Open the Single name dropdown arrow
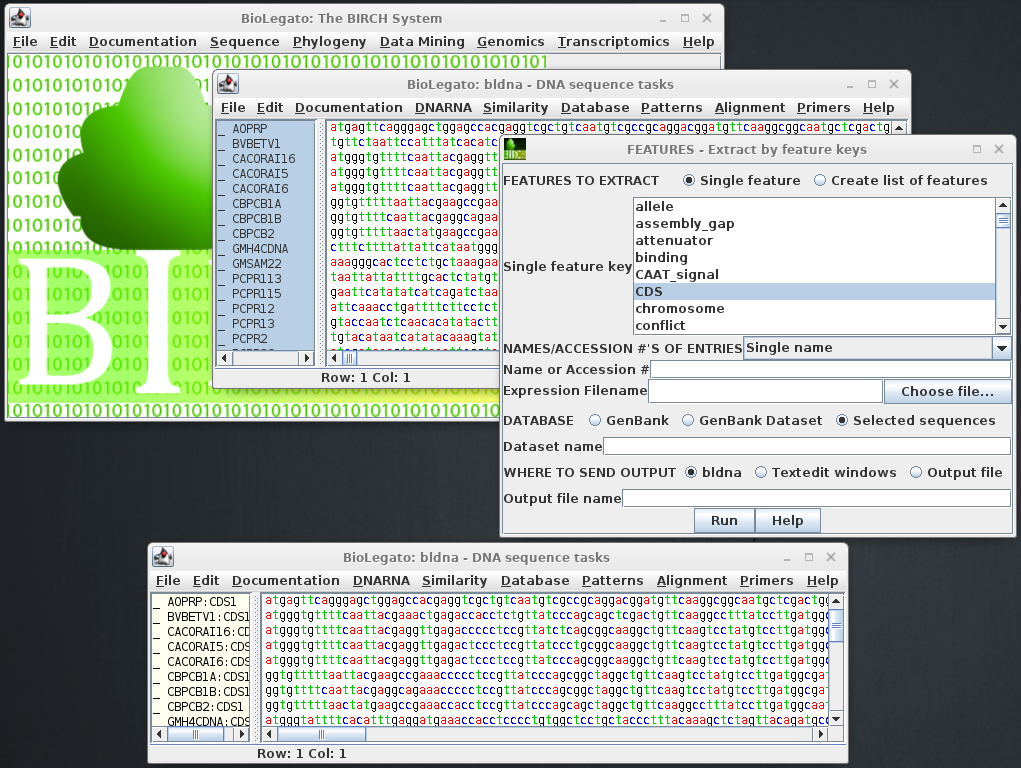The height and width of the screenshot is (768, 1021). [1001, 348]
